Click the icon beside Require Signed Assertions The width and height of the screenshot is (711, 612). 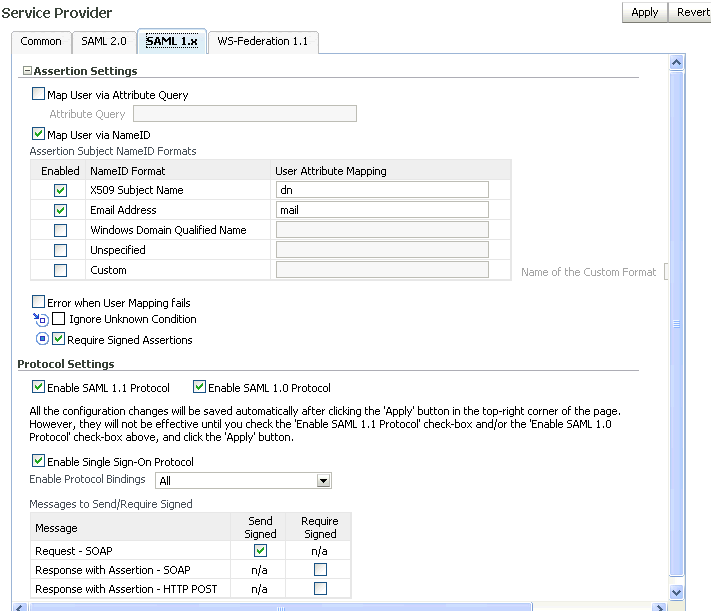[x=41, y=339]
